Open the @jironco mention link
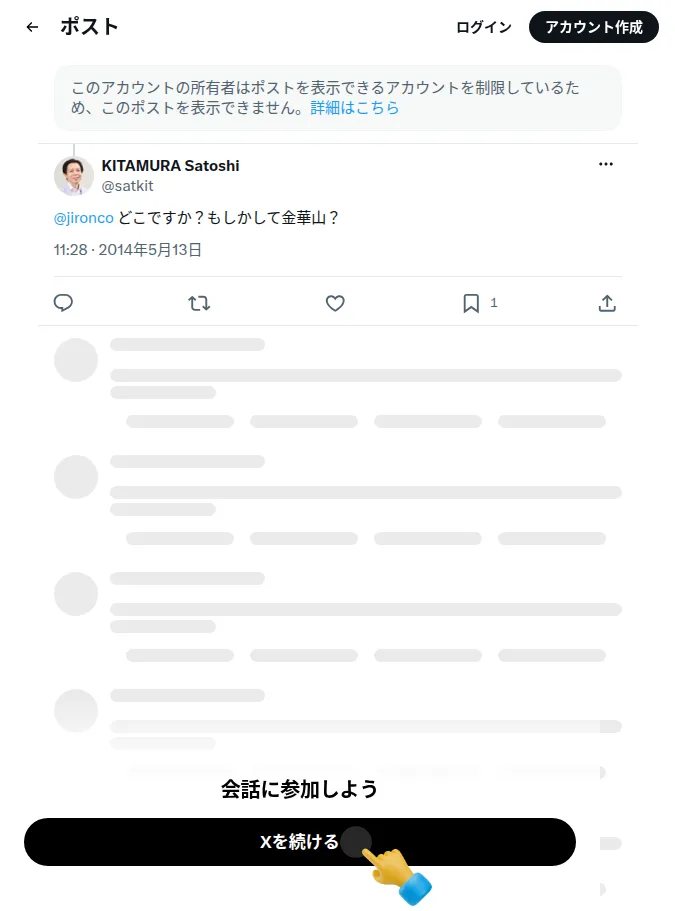 click(84, 218)
